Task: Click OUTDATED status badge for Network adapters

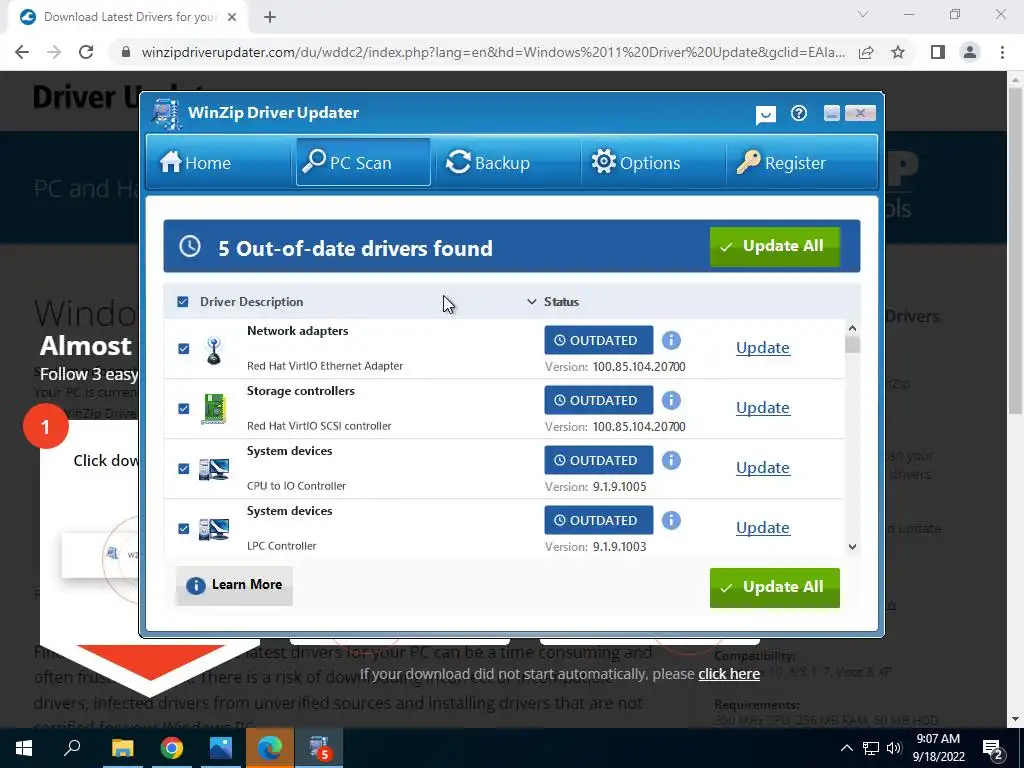Action: (599, 340)
